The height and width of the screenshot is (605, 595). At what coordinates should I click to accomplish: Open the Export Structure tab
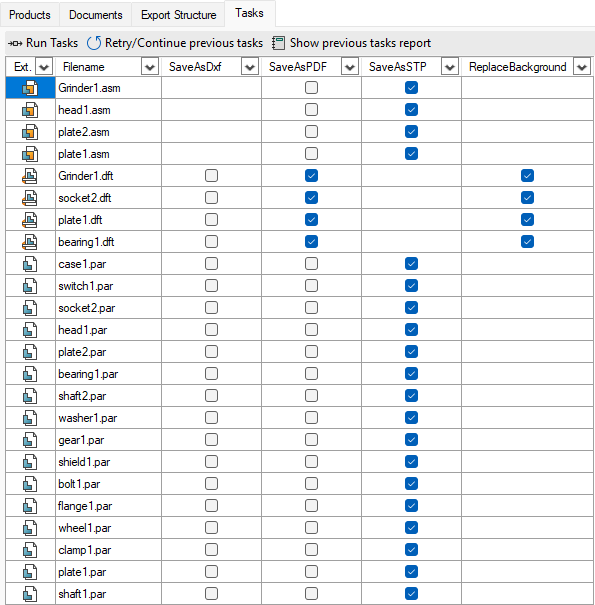tap(178, 15)
